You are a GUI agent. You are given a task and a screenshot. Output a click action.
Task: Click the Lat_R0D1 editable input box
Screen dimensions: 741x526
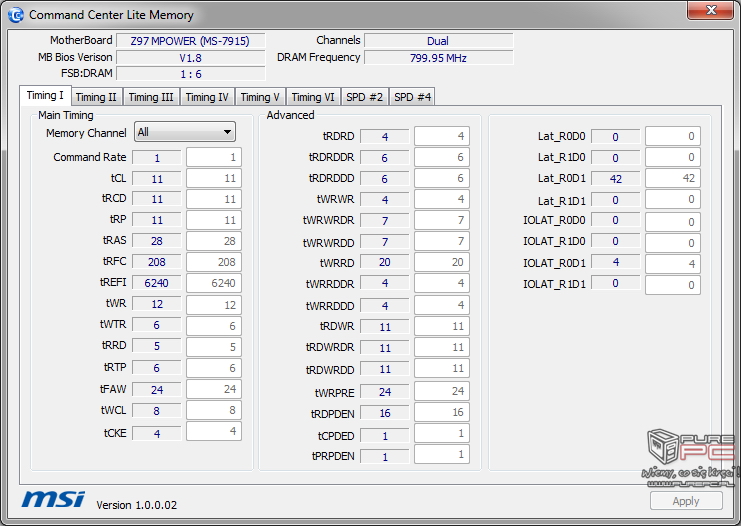(x=672, y=178)
